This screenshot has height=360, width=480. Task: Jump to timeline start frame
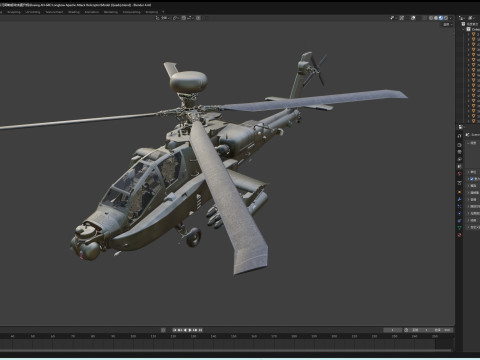pos(174,330)
